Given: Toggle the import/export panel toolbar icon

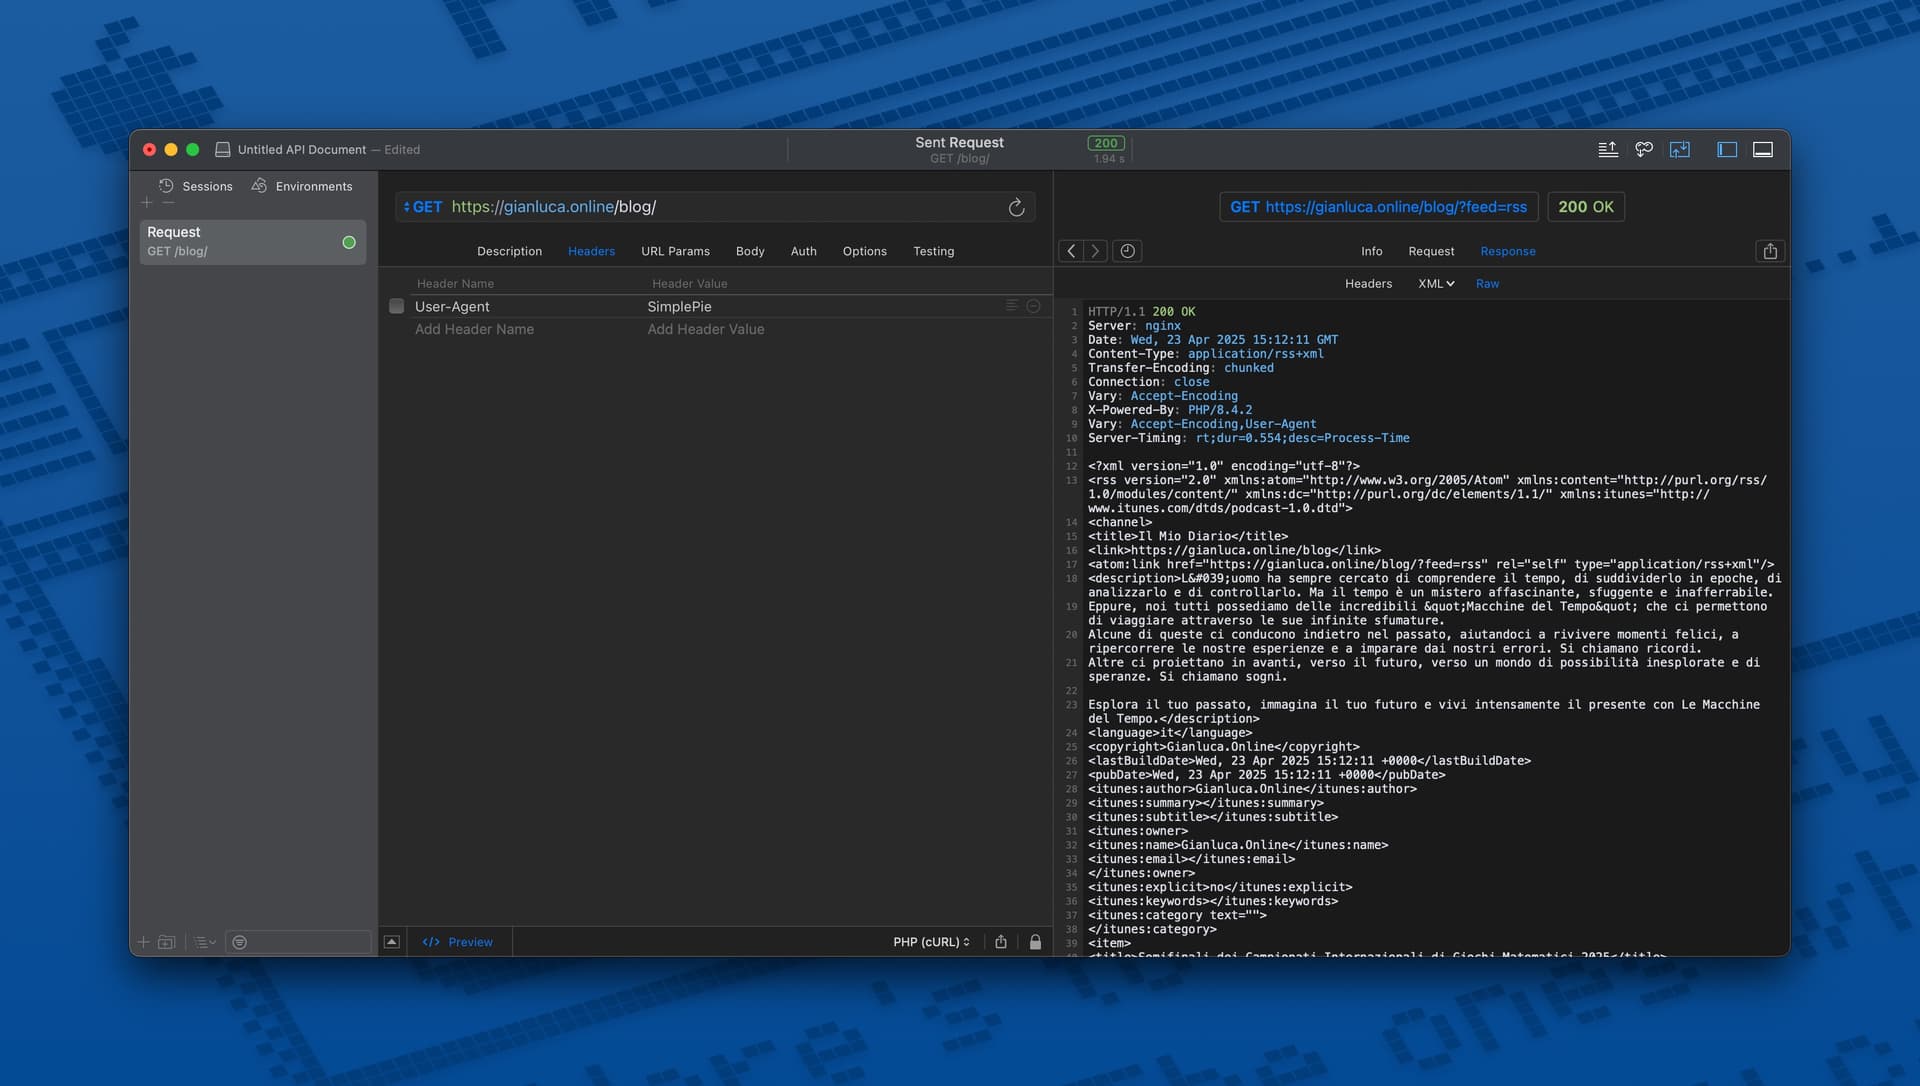Looking at the screenshot, I should [1680, 149].
